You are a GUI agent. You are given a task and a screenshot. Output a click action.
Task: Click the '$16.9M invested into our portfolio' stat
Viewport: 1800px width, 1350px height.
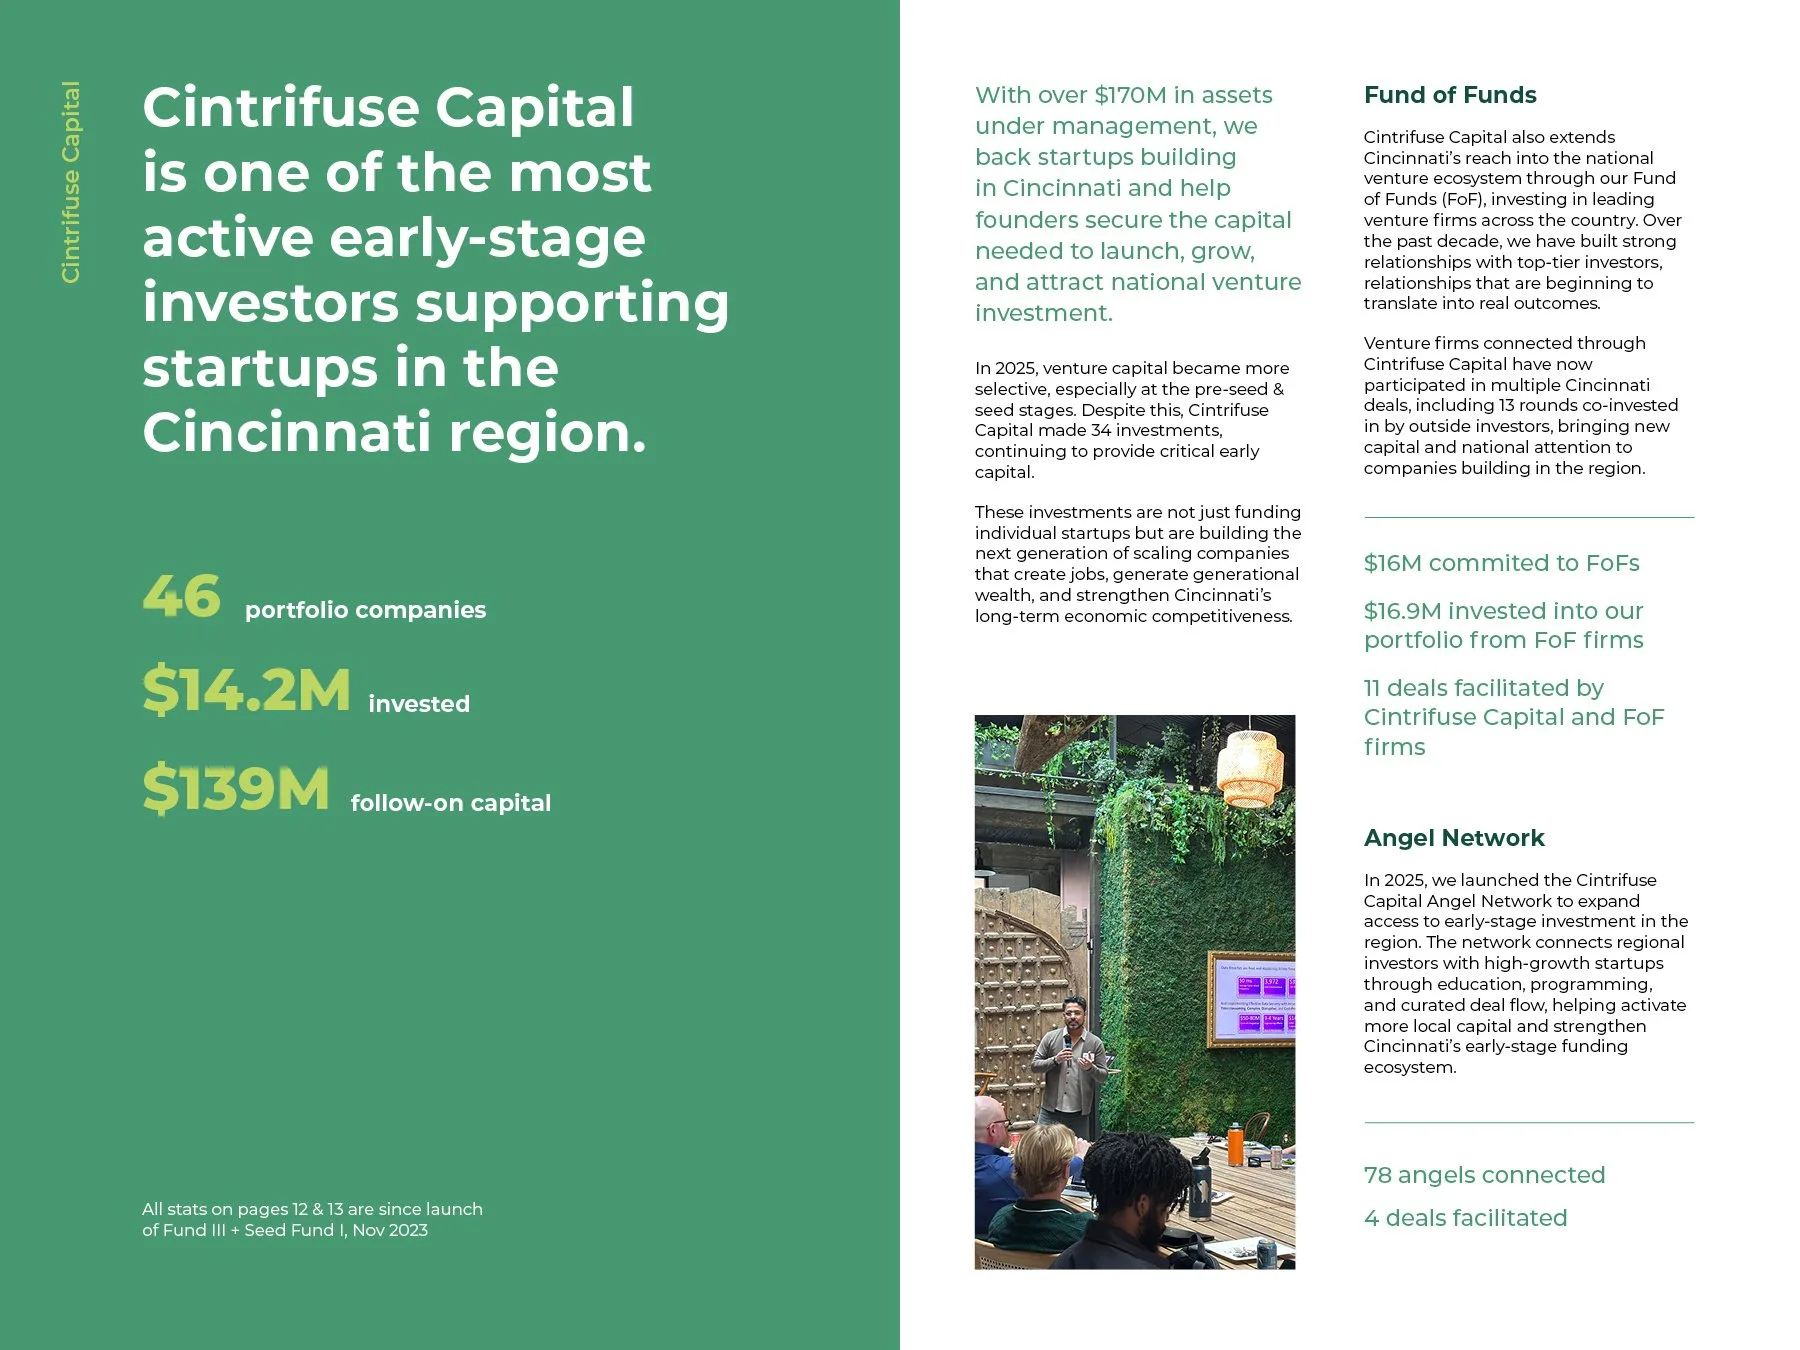(1504, 625)
